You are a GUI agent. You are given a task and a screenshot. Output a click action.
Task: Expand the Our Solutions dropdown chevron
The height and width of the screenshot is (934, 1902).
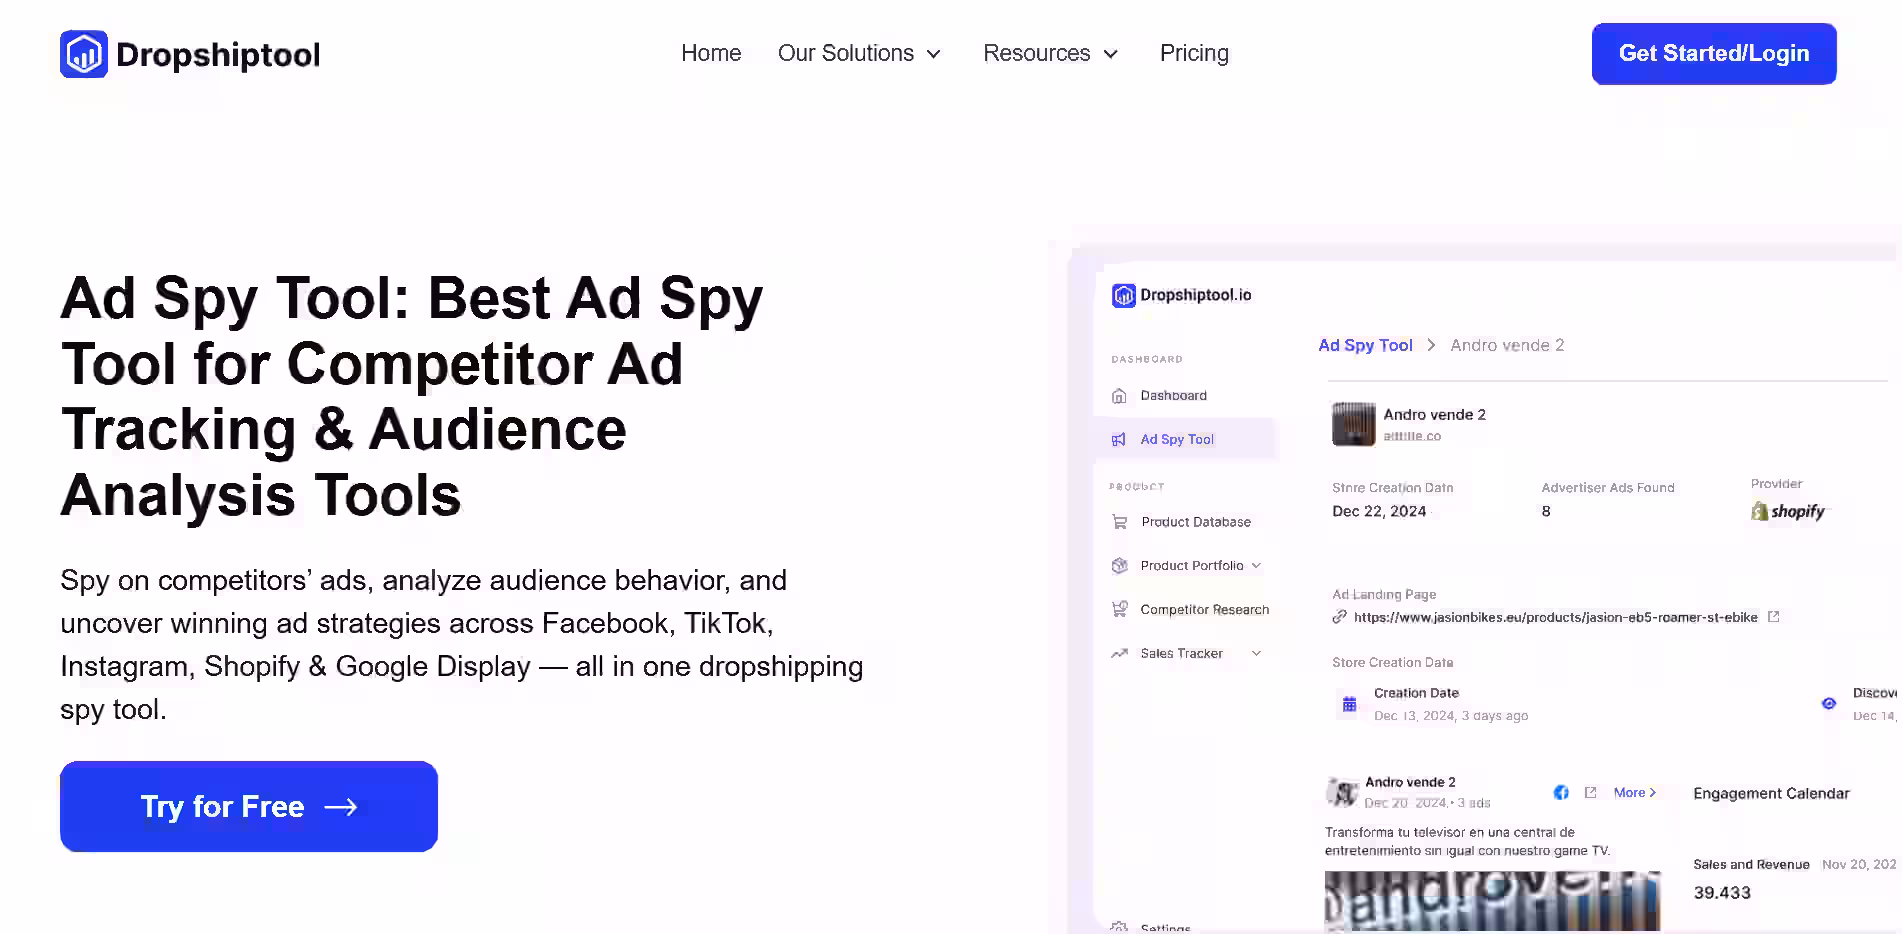point(934,54)
